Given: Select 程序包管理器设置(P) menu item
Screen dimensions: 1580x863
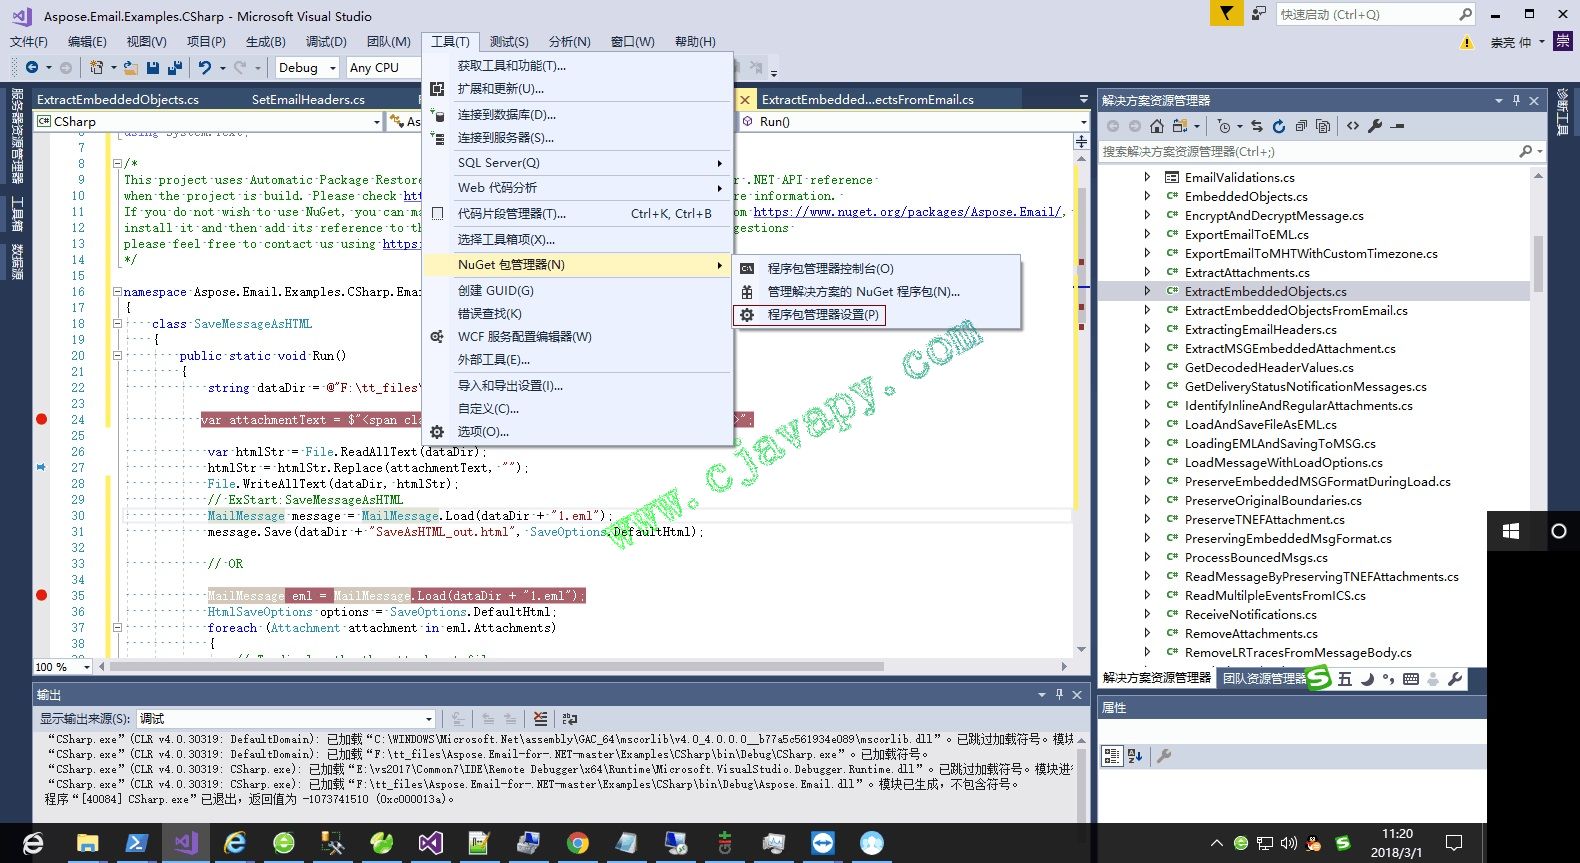Looking at the screenshot, I should click(x=811, y=315).
